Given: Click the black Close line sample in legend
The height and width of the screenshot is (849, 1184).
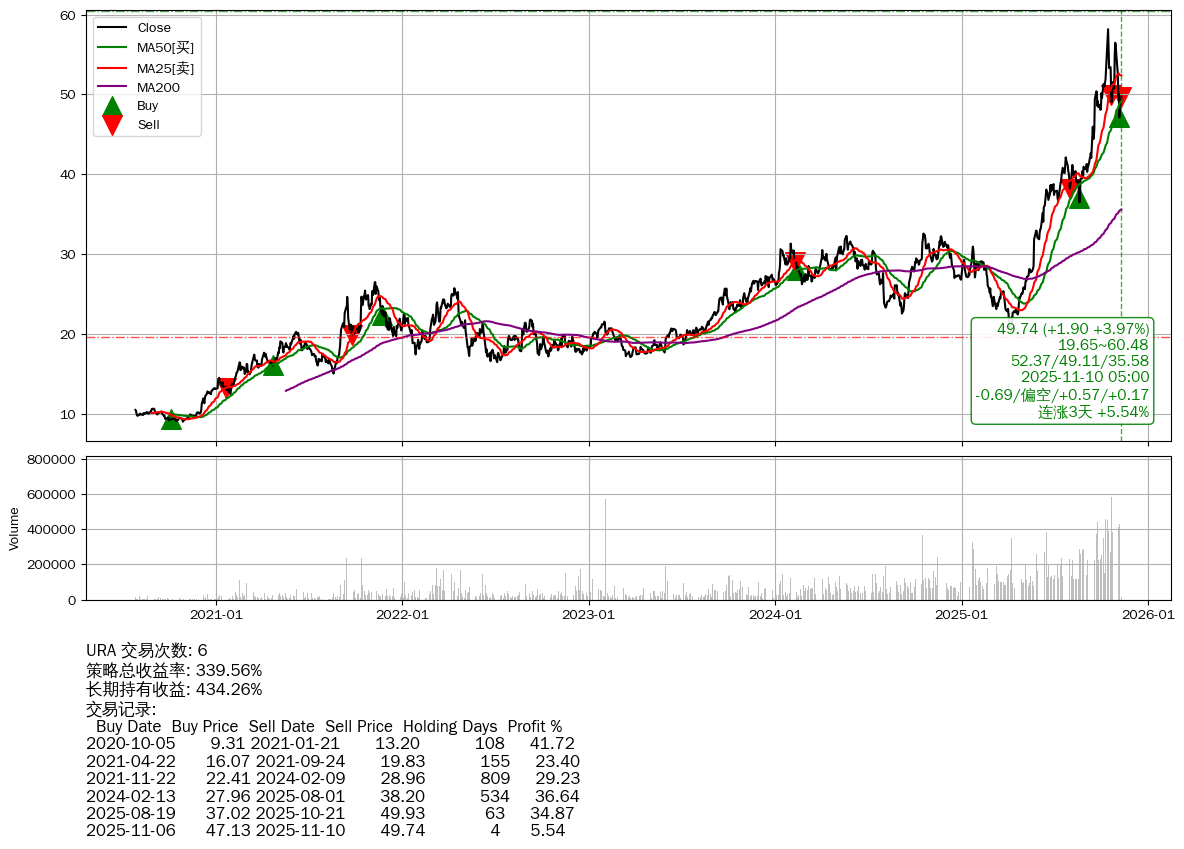Looking at the screenshot, I should point(113,28).
